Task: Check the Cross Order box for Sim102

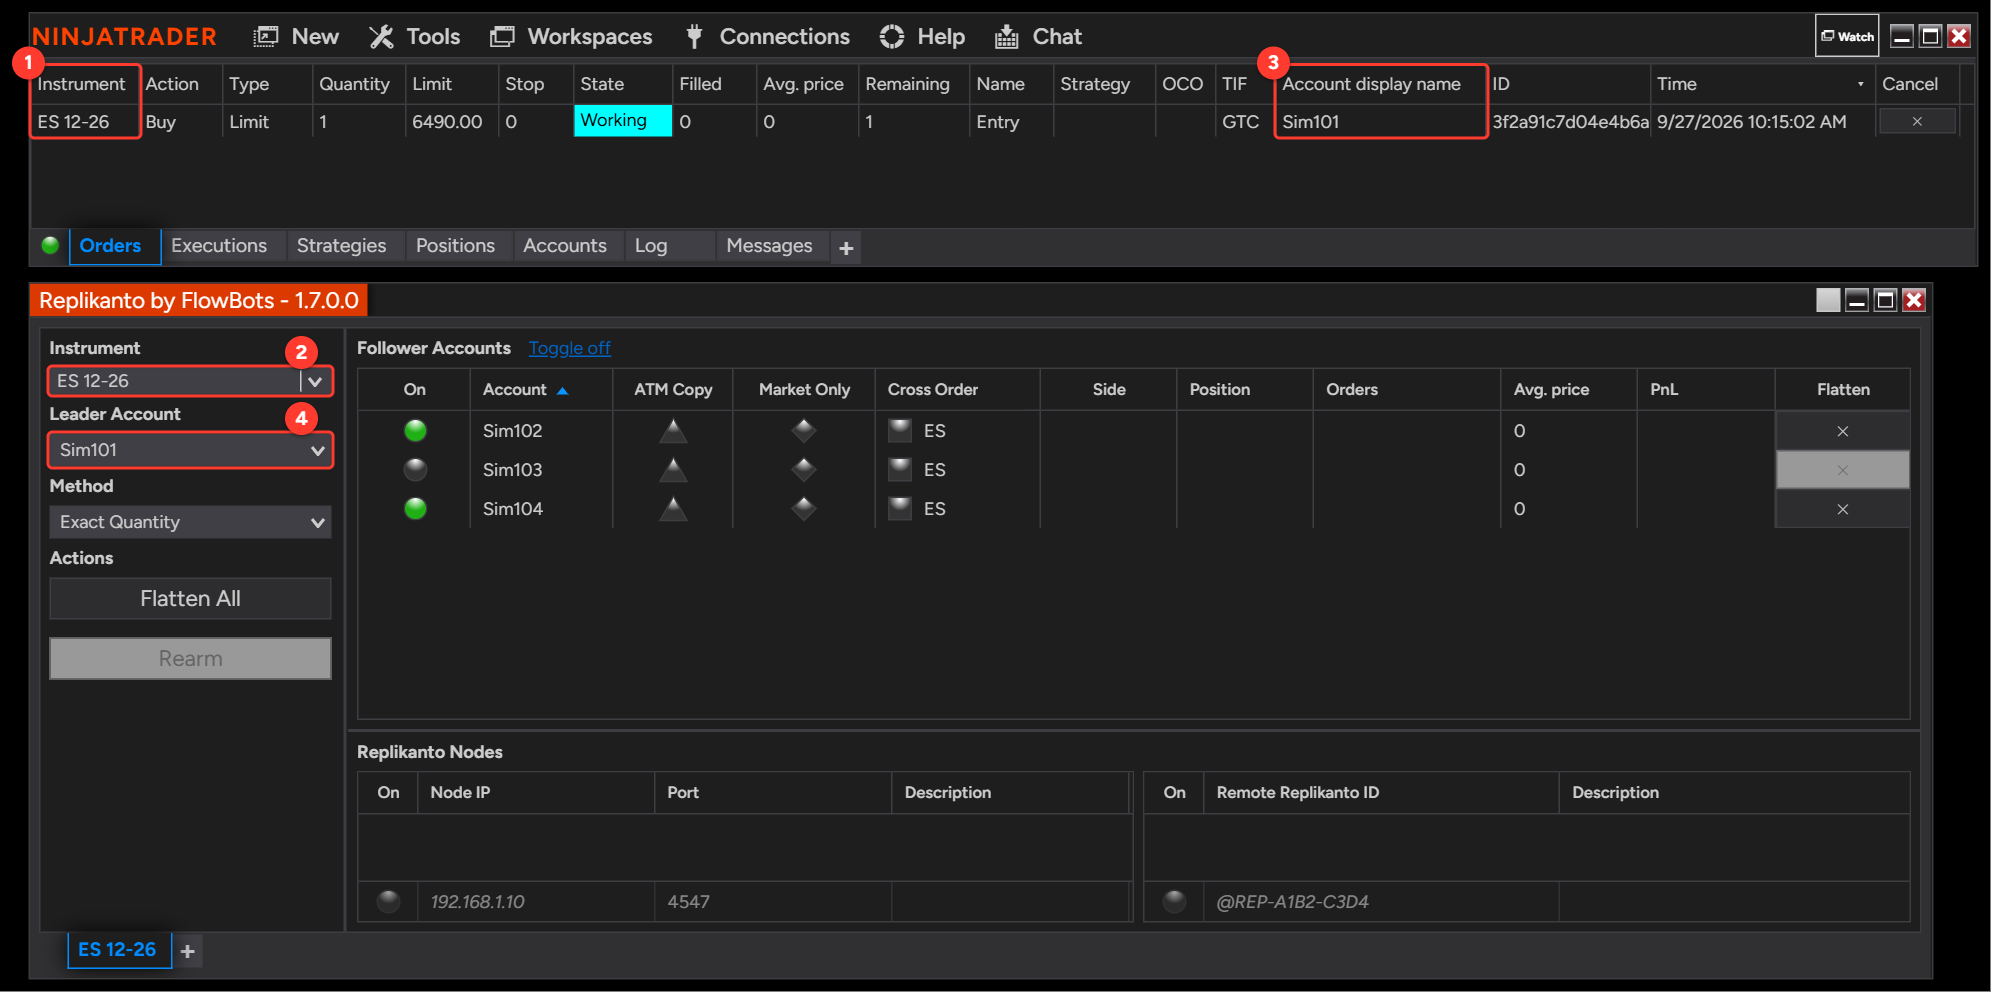Action: pyautogui.click(x=900, y=430)
